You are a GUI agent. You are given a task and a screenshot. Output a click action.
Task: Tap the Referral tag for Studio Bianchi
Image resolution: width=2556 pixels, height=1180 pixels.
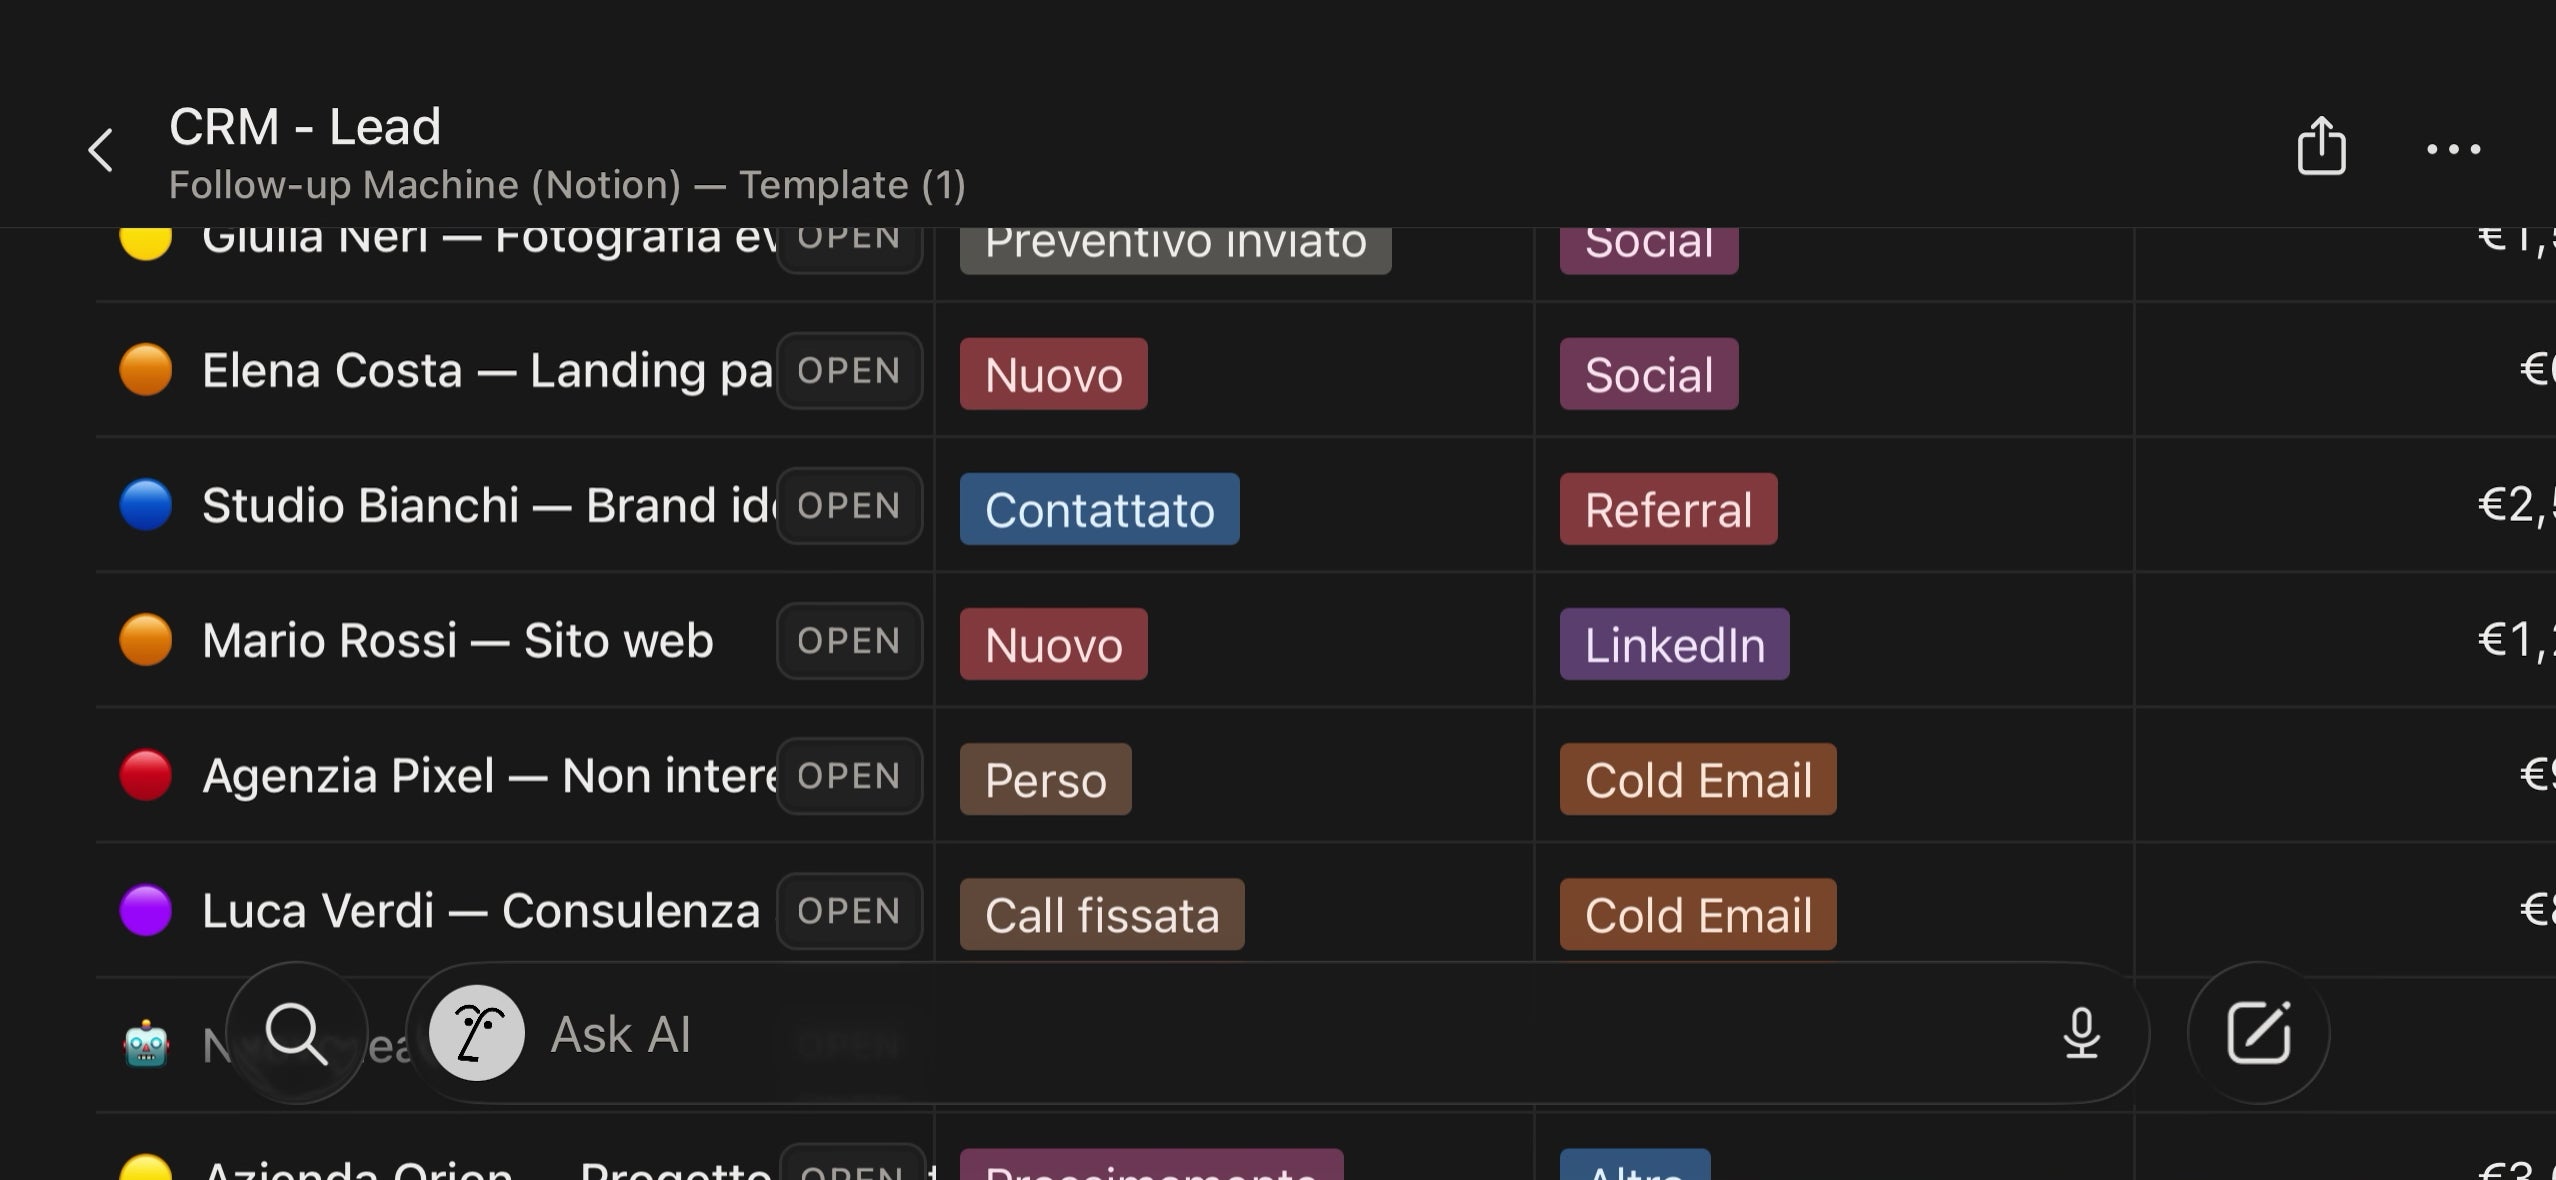1667,509
